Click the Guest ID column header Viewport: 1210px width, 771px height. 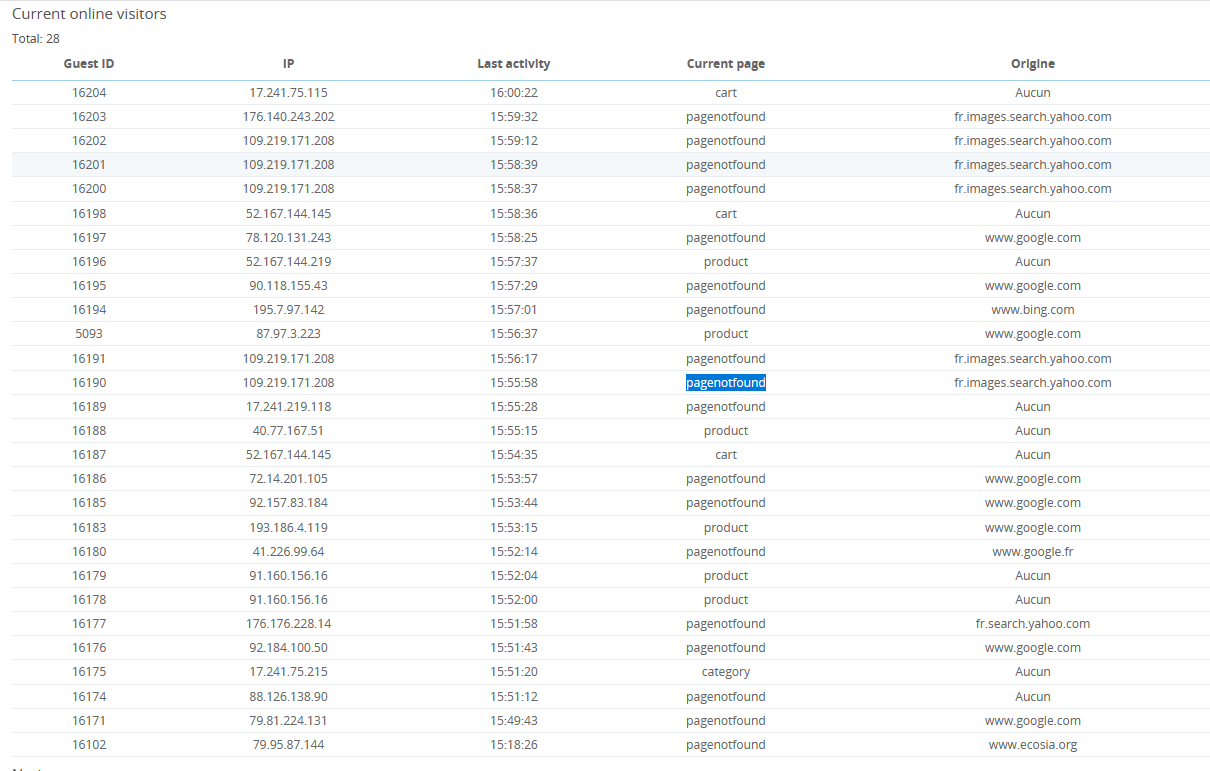89,64
